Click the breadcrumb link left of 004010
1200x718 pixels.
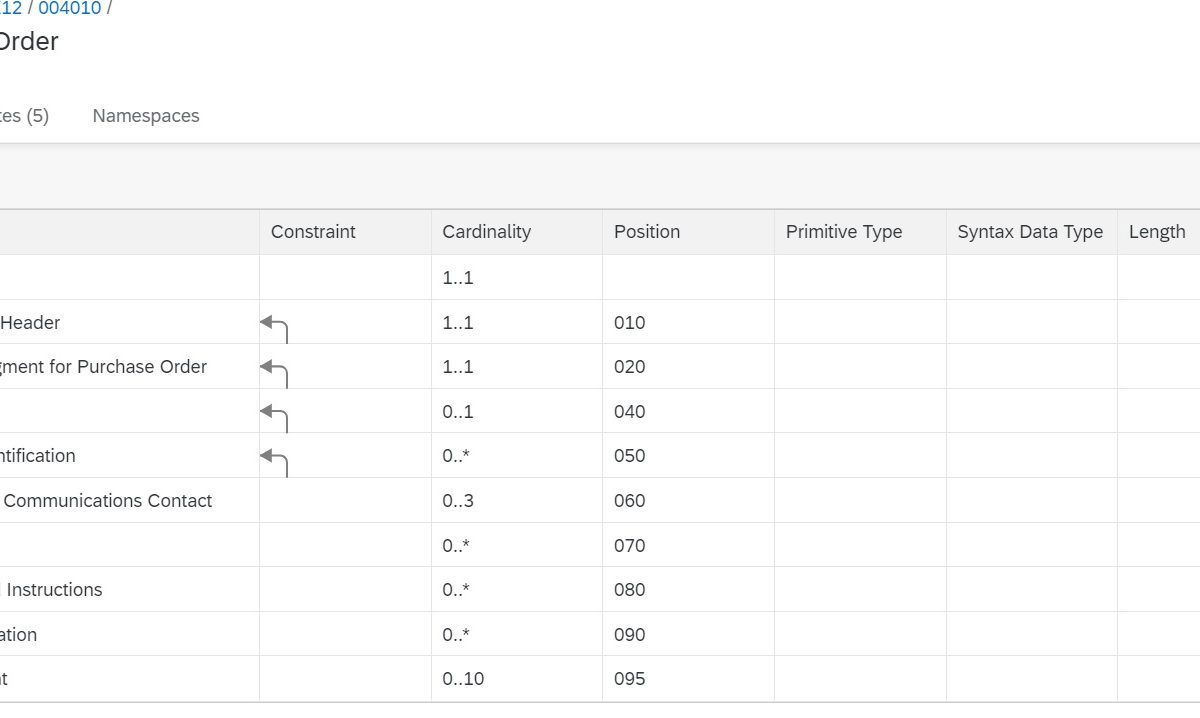pyautogui.click(x=10, y=9)
